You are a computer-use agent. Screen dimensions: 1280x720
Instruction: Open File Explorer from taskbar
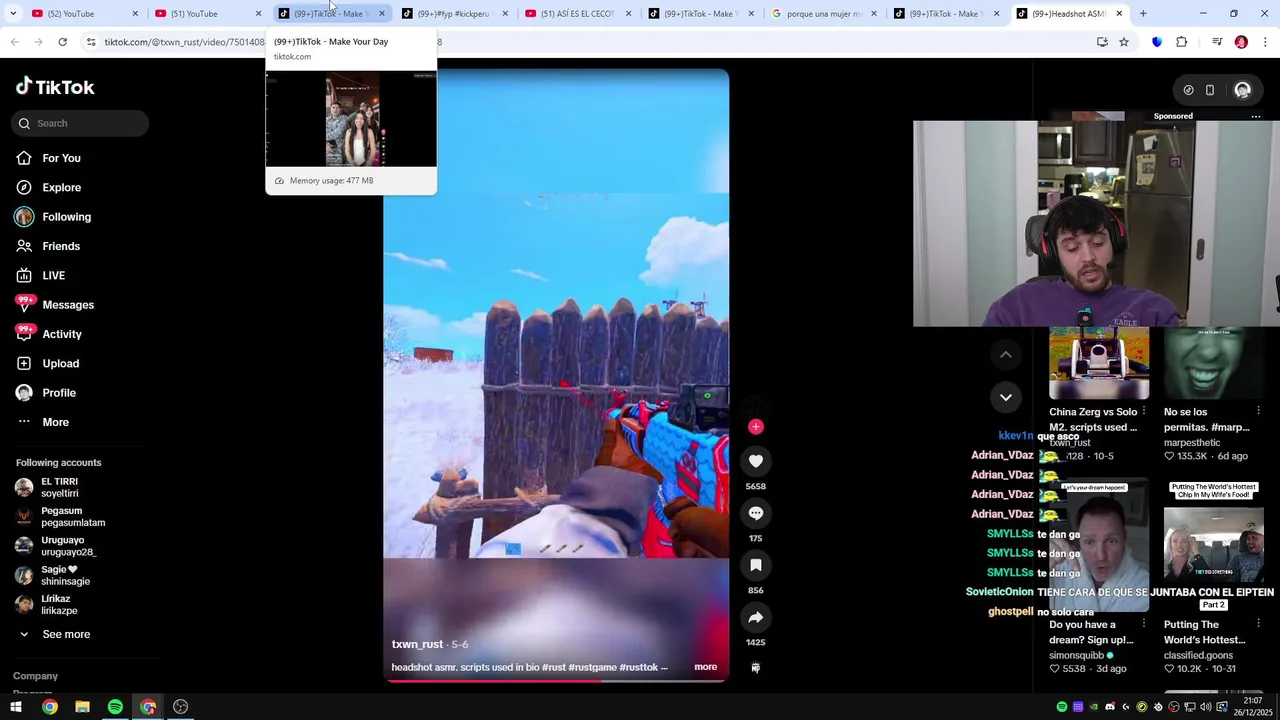pos(82,707)
